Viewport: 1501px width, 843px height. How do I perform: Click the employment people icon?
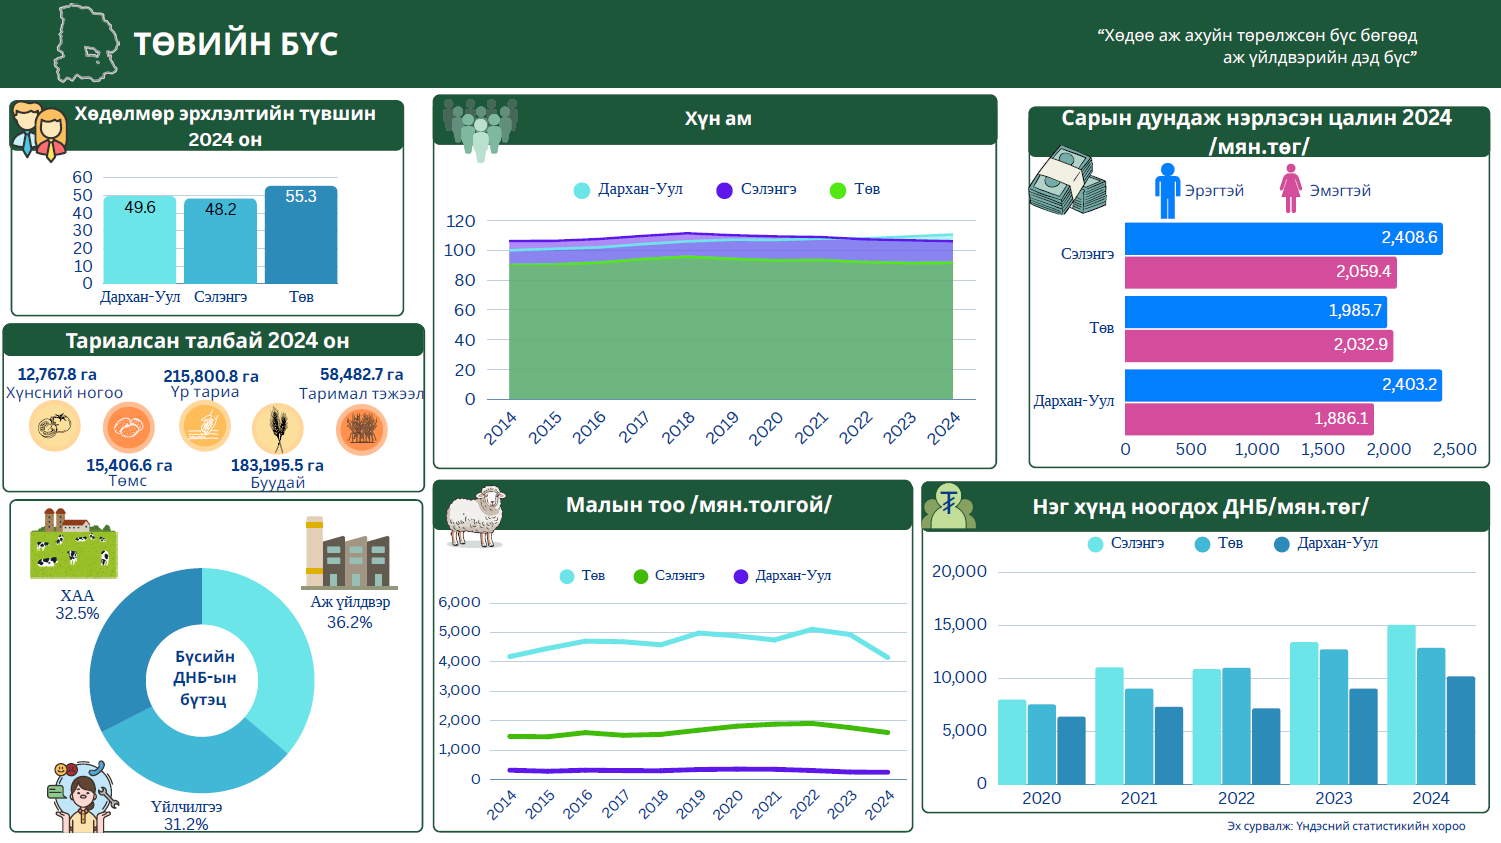pos(39,132)
